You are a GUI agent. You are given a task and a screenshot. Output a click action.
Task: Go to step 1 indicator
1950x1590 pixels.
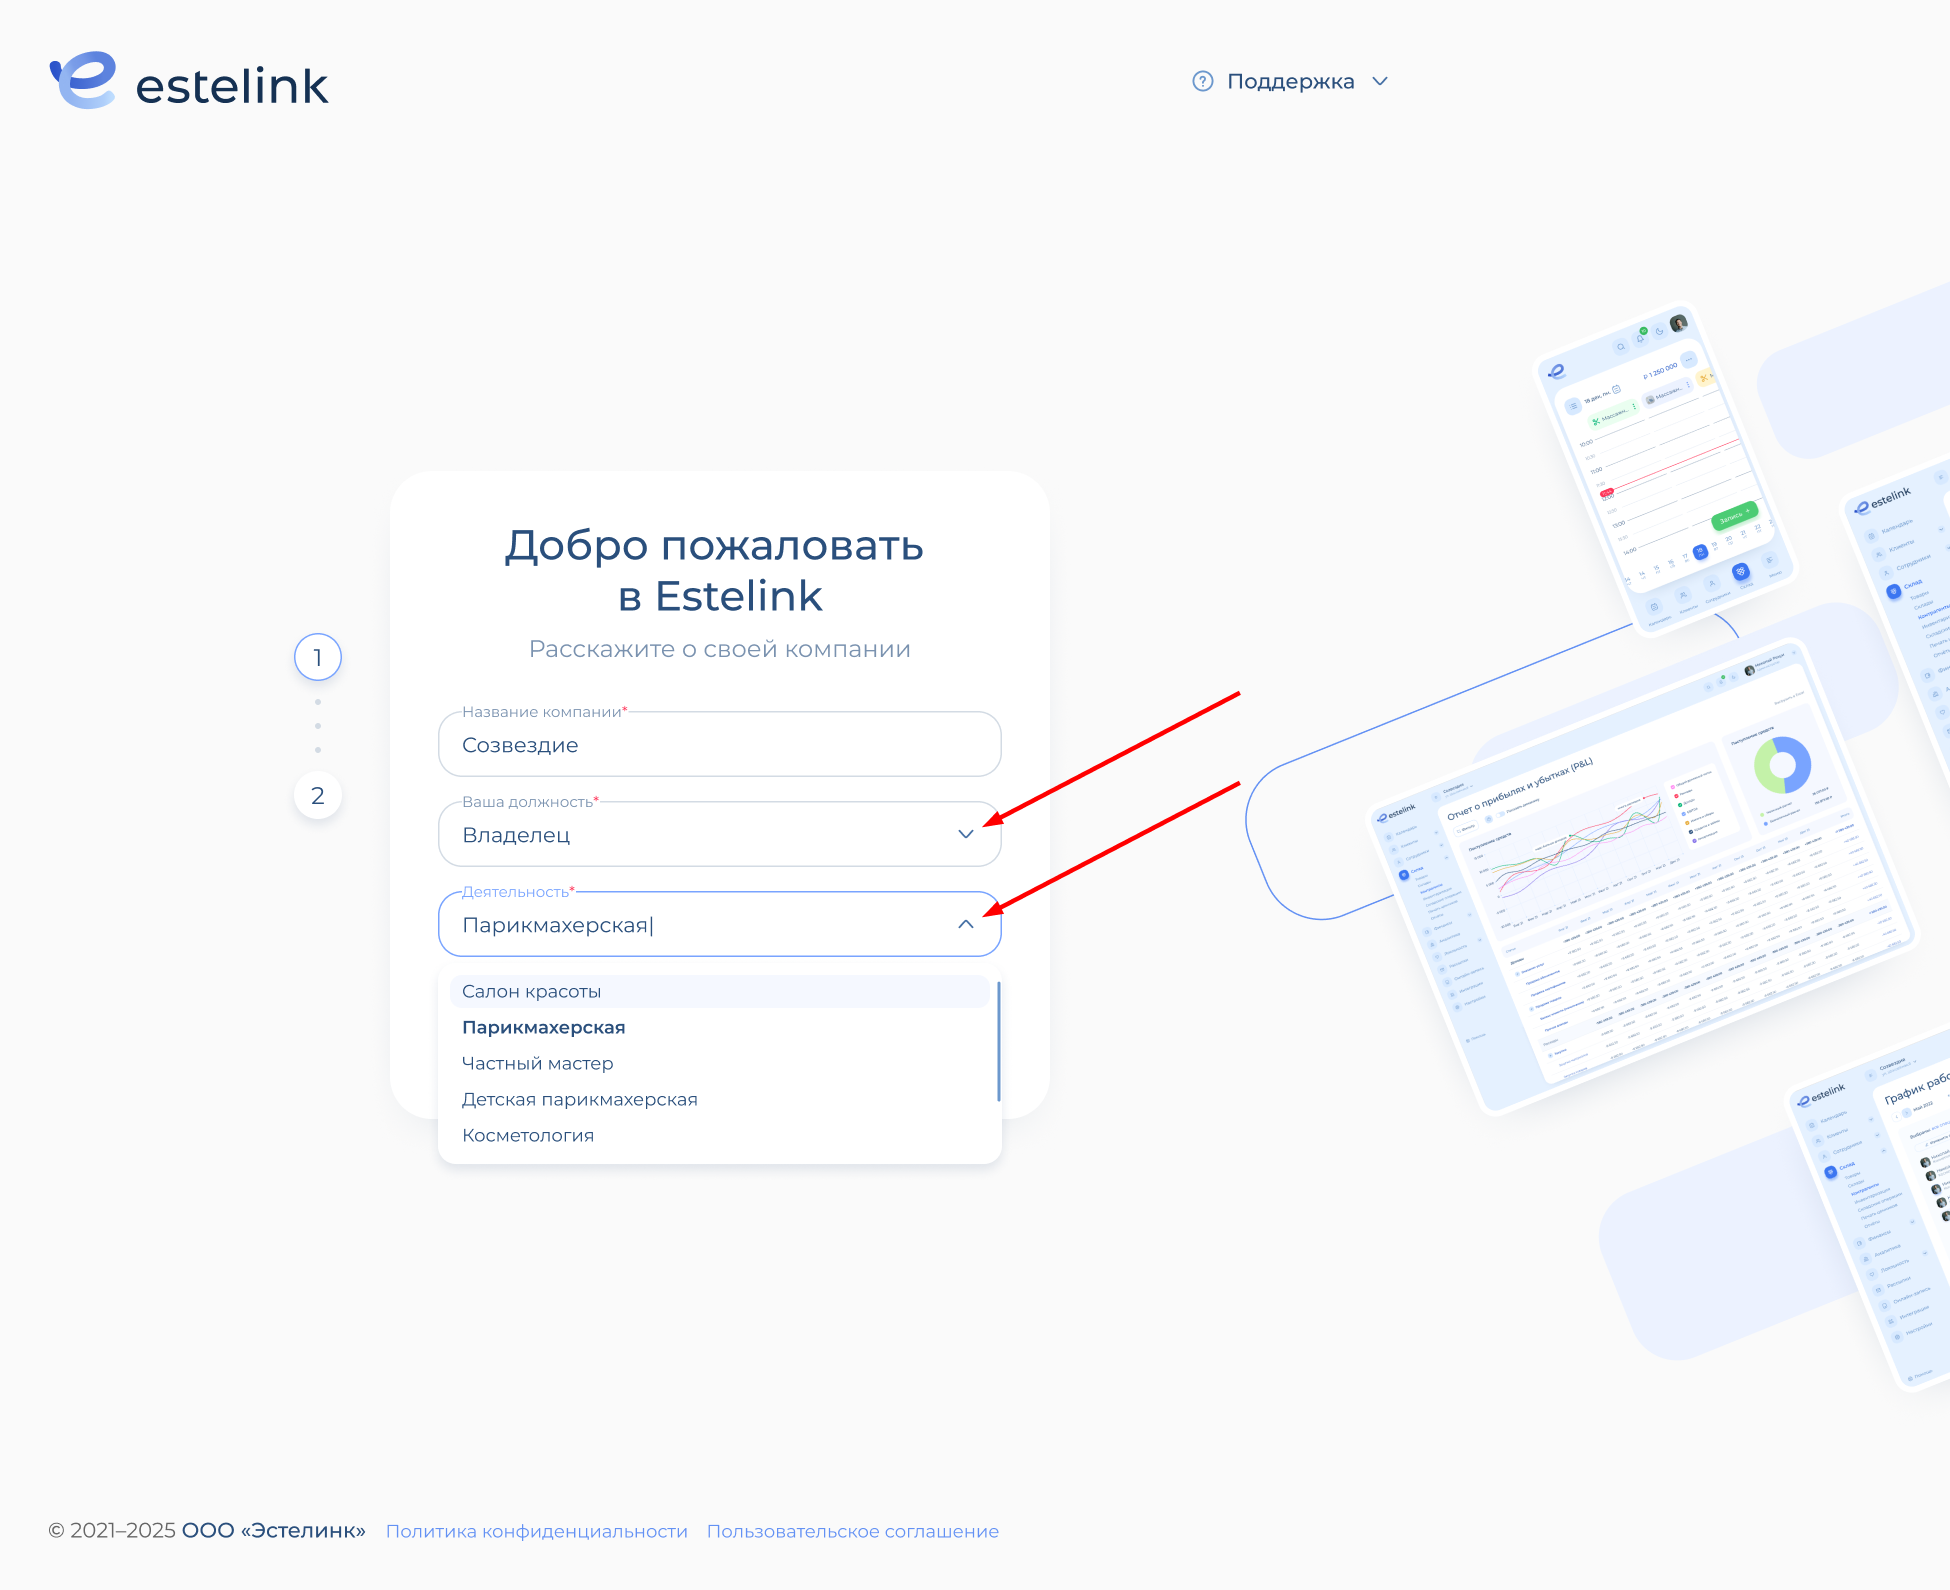tap(318, 658)
